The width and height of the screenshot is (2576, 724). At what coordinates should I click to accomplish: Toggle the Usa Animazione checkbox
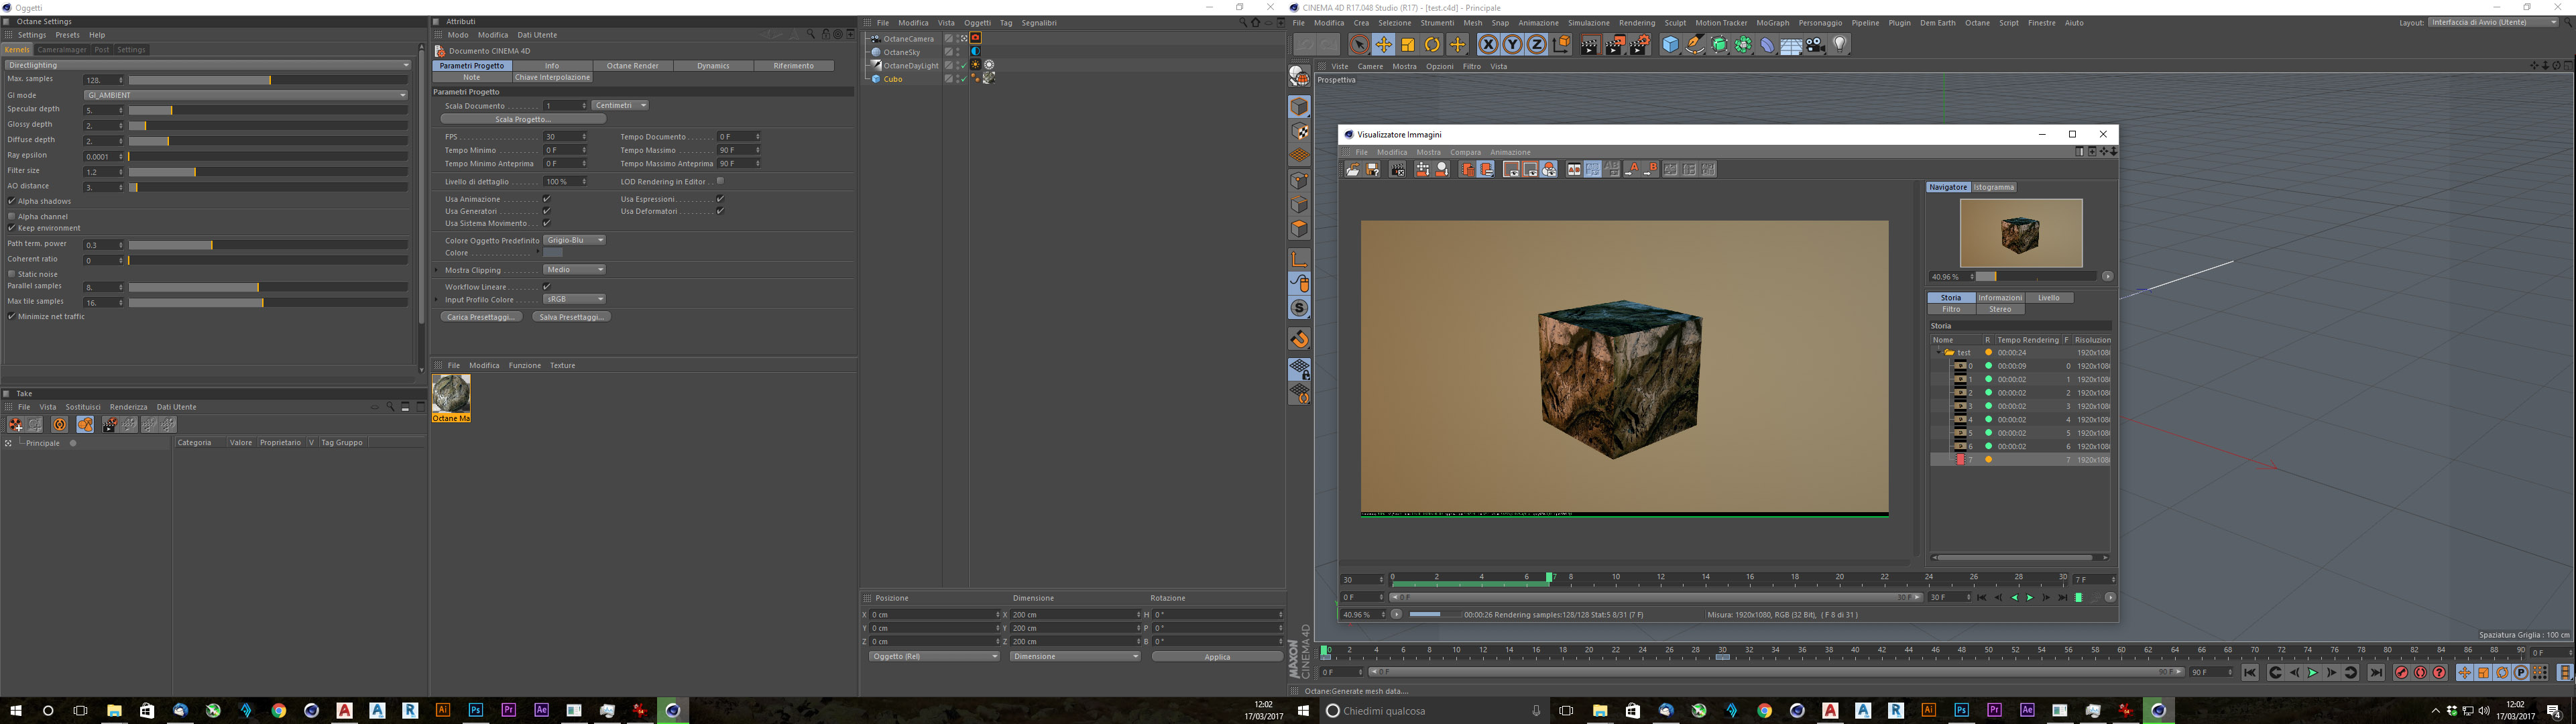pyautogui.click(x=546, y=199)
